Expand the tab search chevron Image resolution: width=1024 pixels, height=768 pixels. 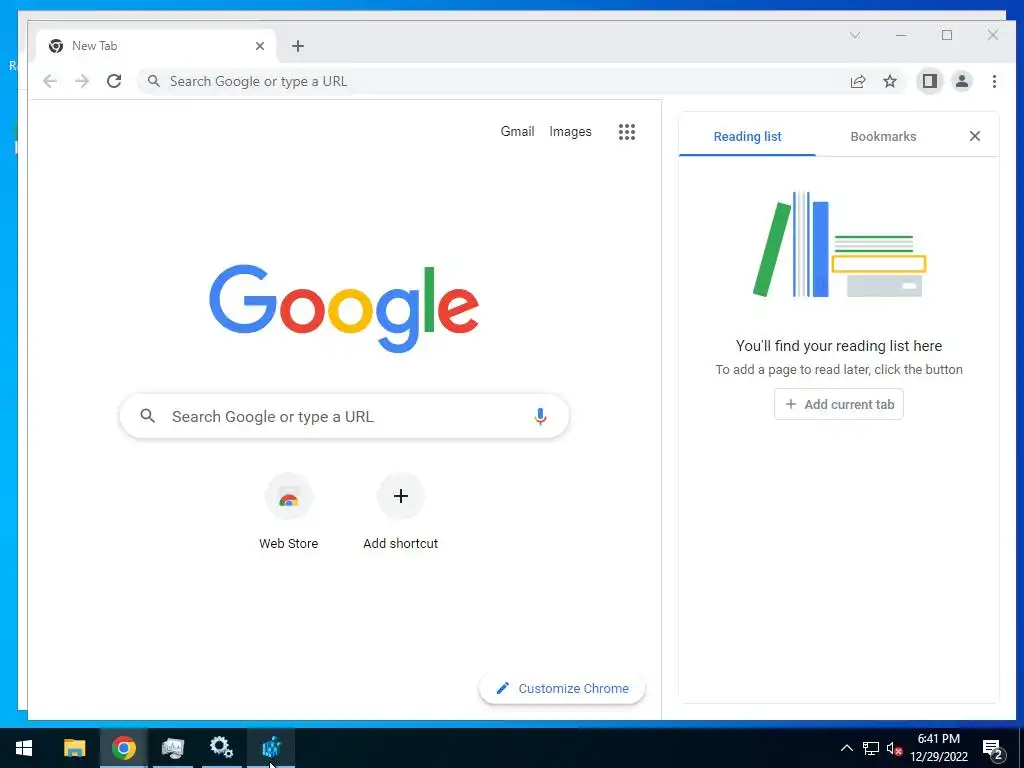pos(855,35)
